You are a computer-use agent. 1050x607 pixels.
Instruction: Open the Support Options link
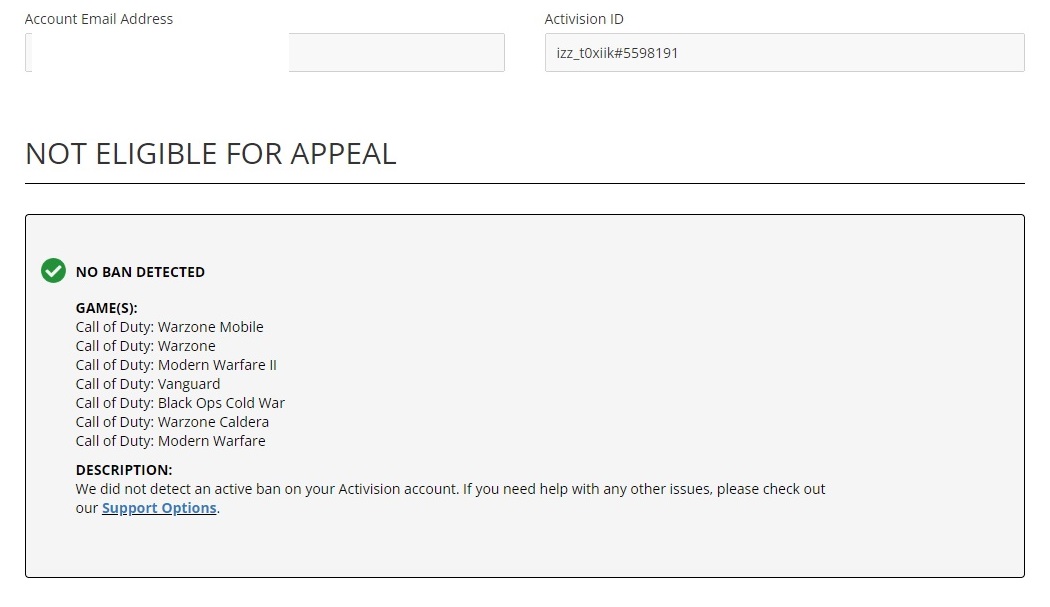159,508
